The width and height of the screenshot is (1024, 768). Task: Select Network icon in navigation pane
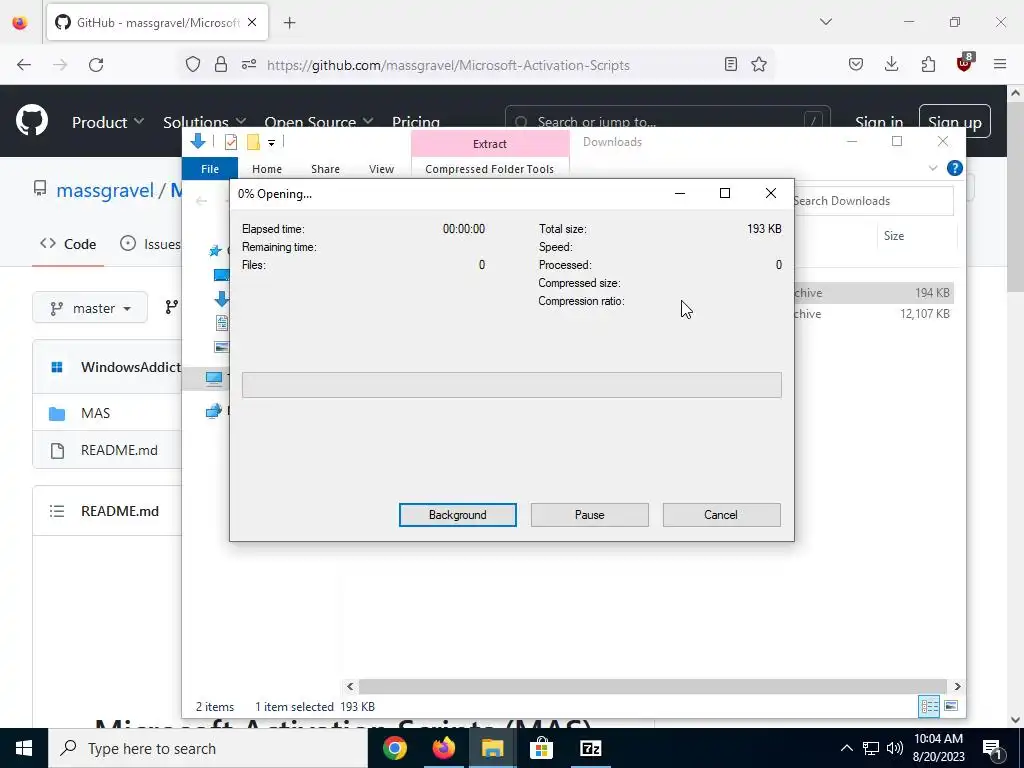pyautogui.click(x=214, y=411)
